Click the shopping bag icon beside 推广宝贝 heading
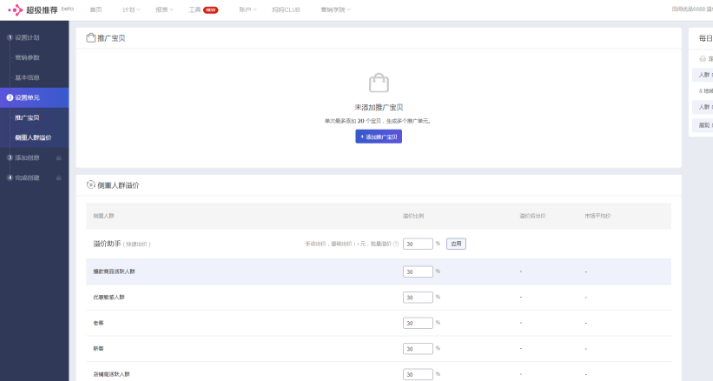The width and height of the screenshot is (713, 381). 91,38
